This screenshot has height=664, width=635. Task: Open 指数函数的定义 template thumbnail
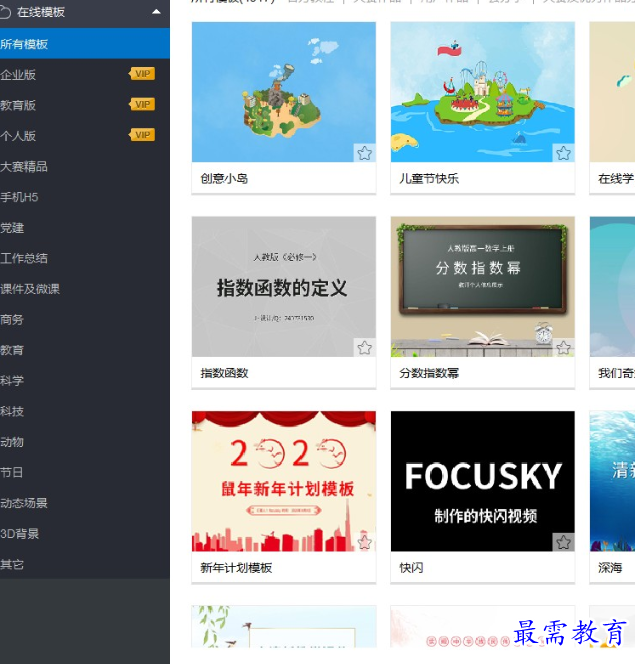click(284, 287)
